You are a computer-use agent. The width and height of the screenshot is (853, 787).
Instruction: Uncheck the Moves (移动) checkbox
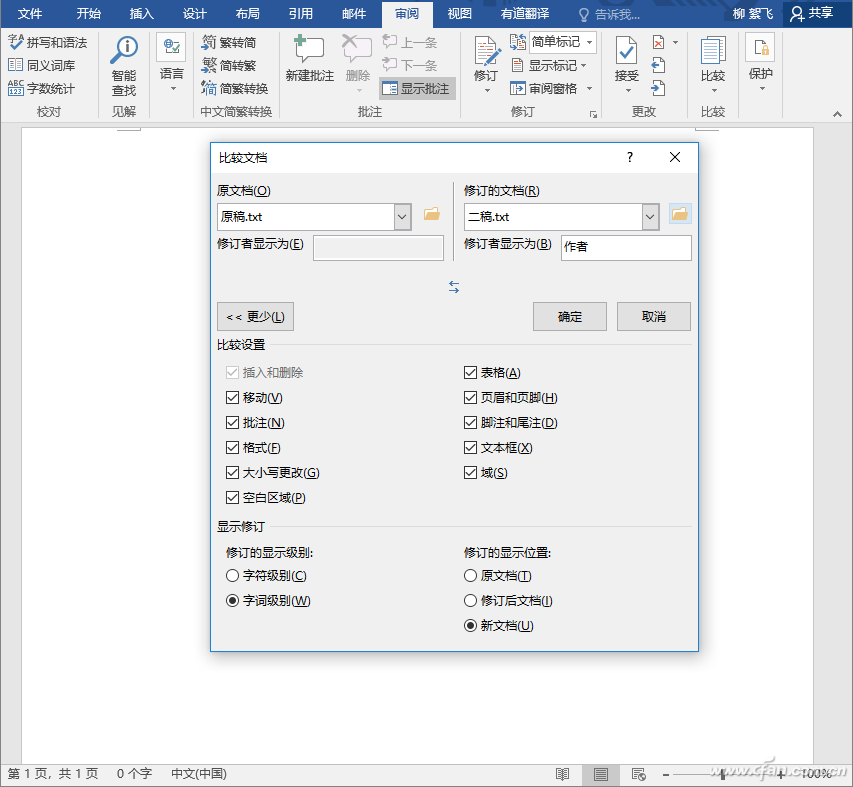point(232,398)
